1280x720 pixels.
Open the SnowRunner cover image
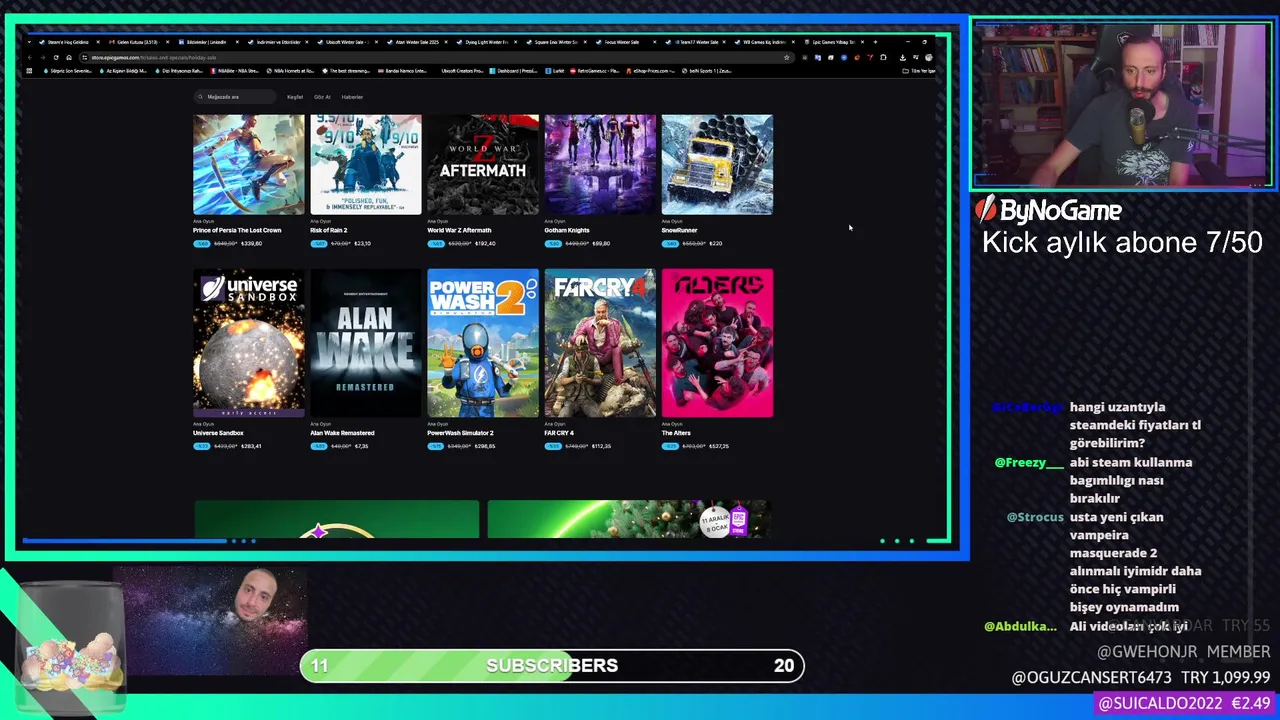click(x=717, y=164)
